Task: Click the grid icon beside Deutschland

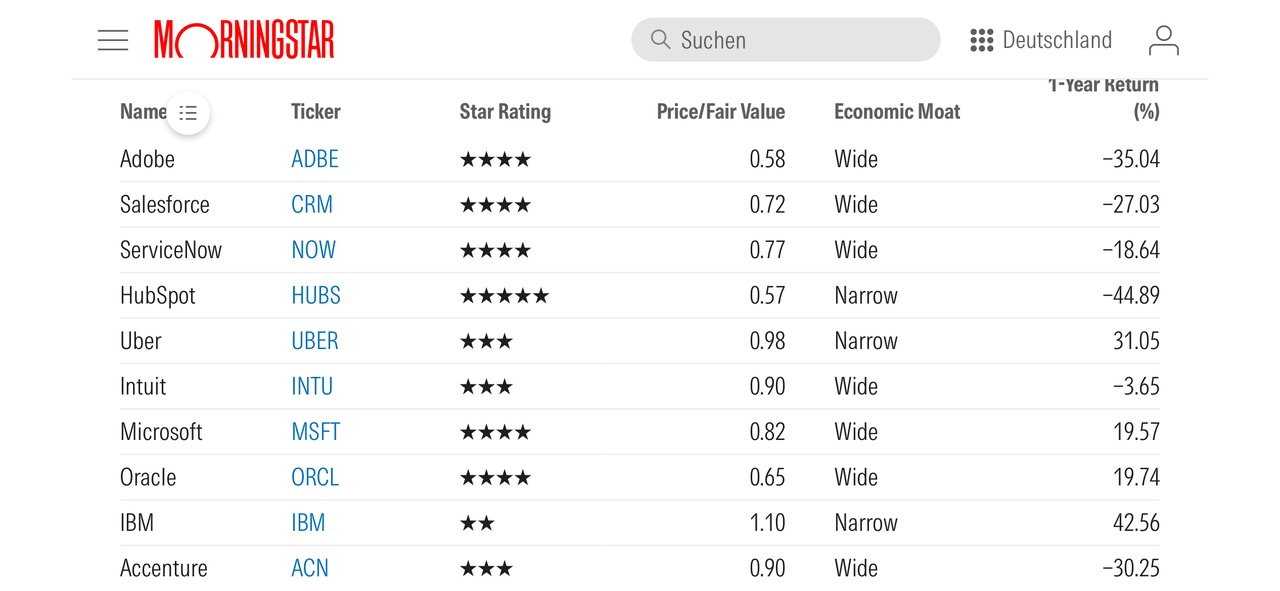Action: [x=982, y=40]
